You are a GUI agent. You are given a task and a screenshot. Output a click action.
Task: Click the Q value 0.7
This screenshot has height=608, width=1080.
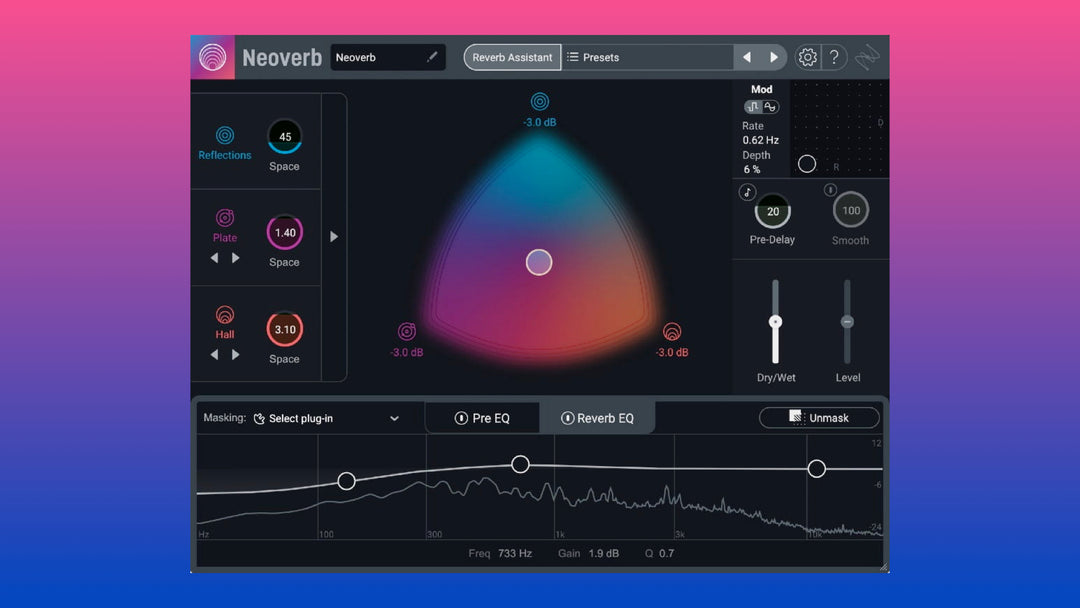pyautogui.click(x=666, y=553)
